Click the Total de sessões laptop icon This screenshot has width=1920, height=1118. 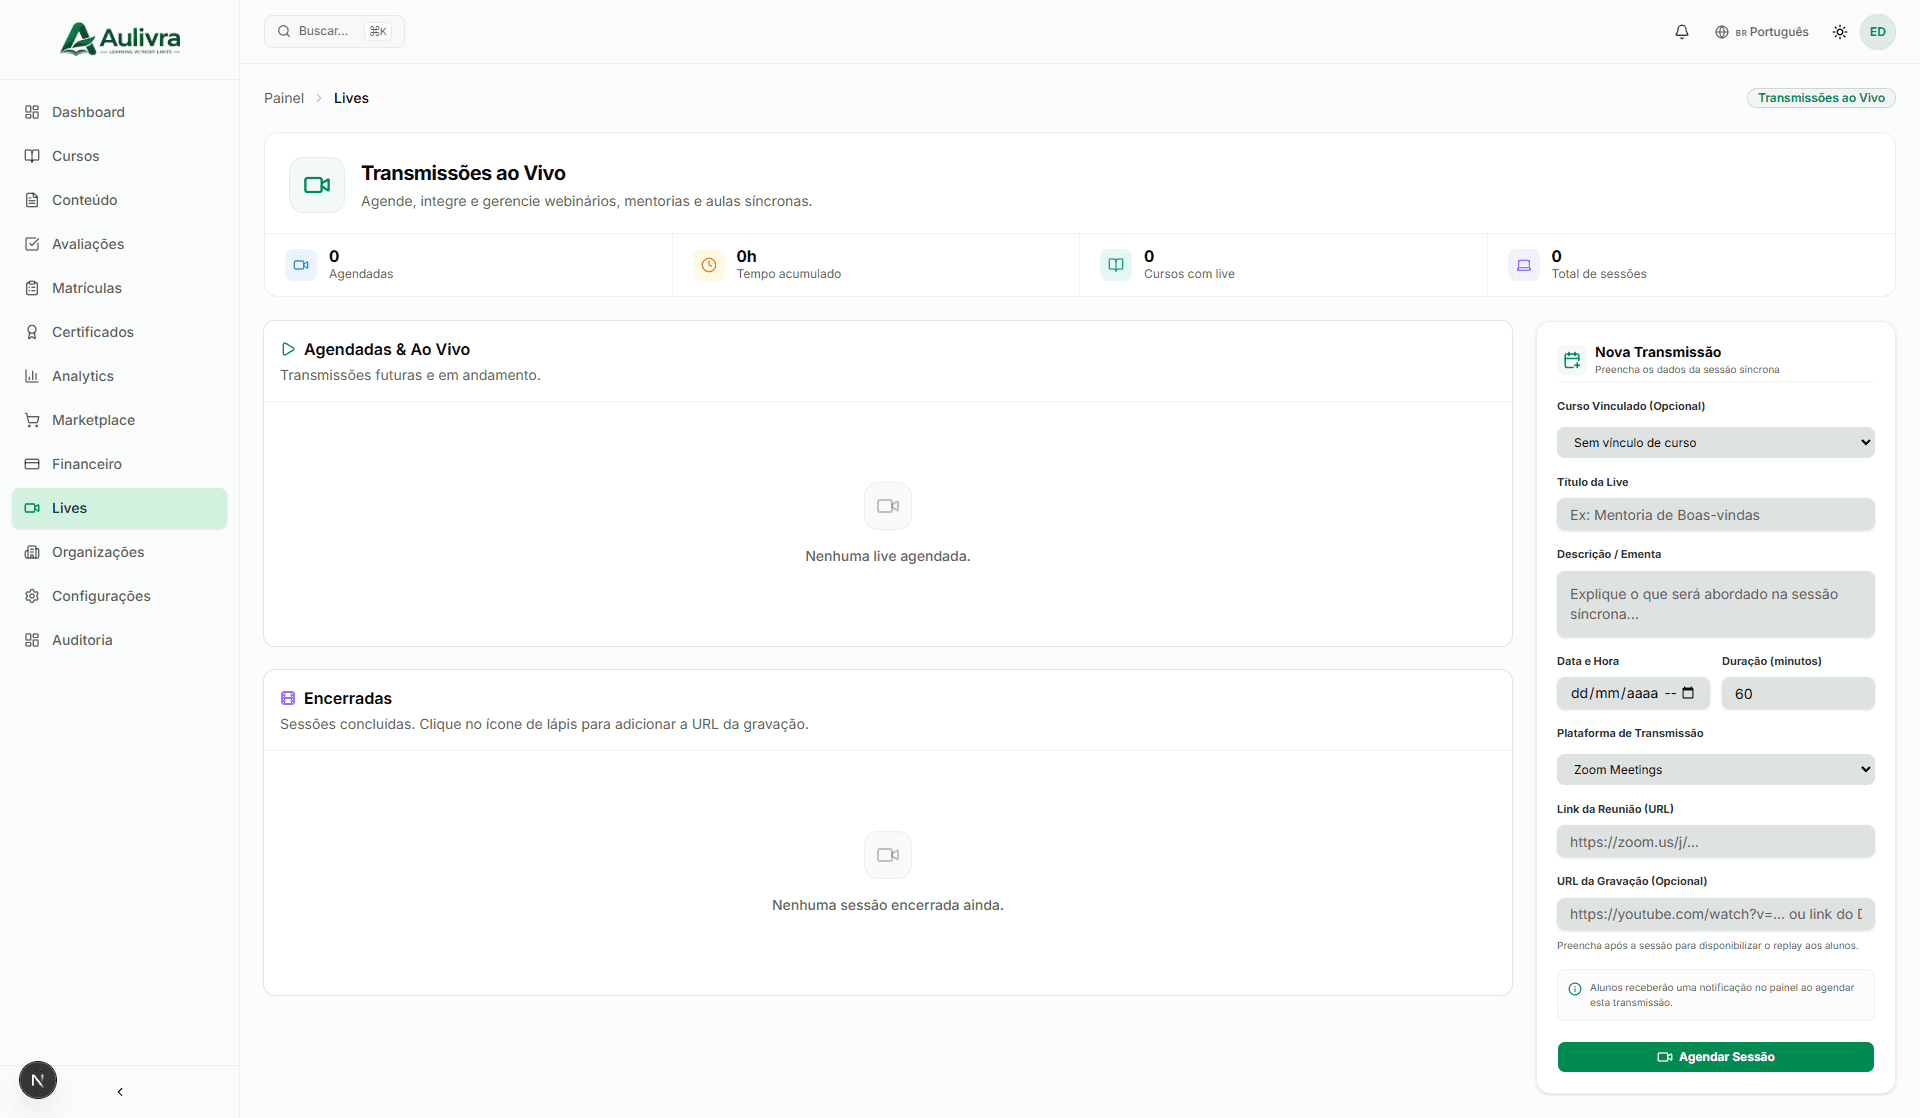1524,265
